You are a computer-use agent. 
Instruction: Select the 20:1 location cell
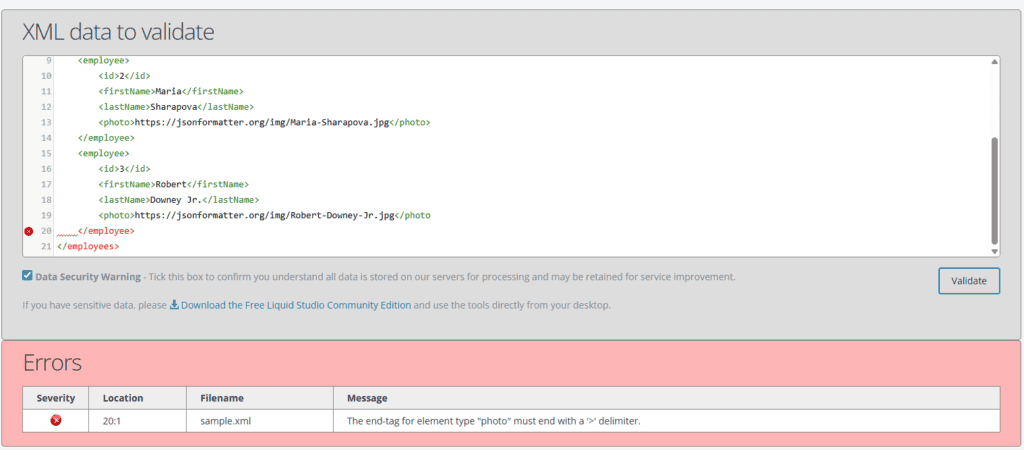(138, 421)
